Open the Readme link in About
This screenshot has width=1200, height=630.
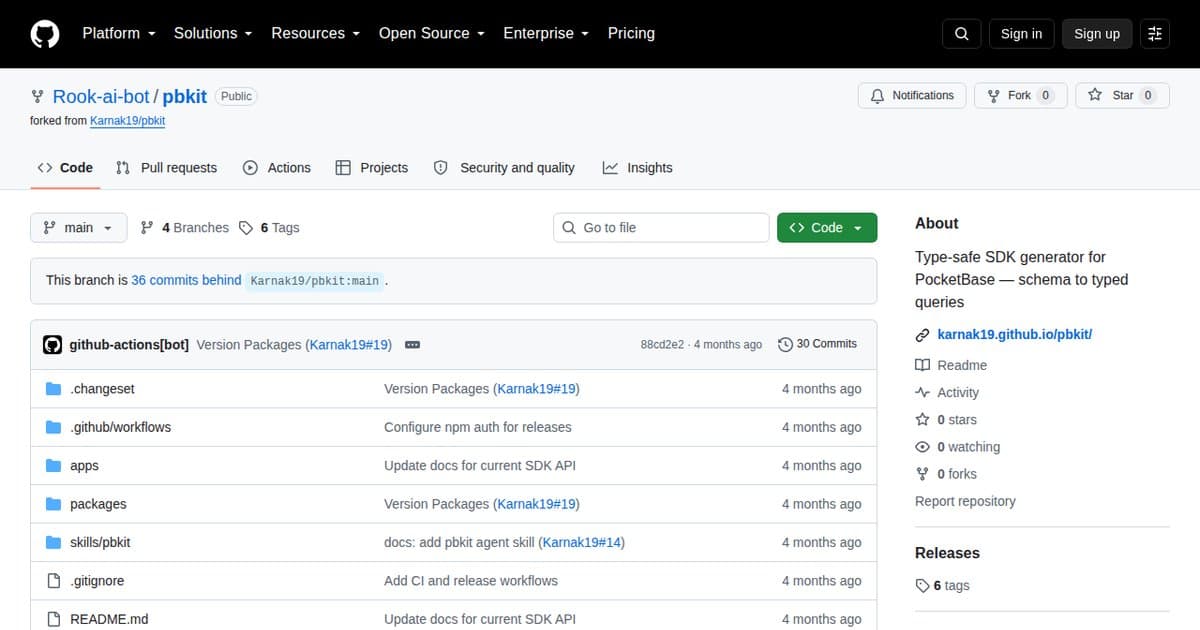(951, 366)
